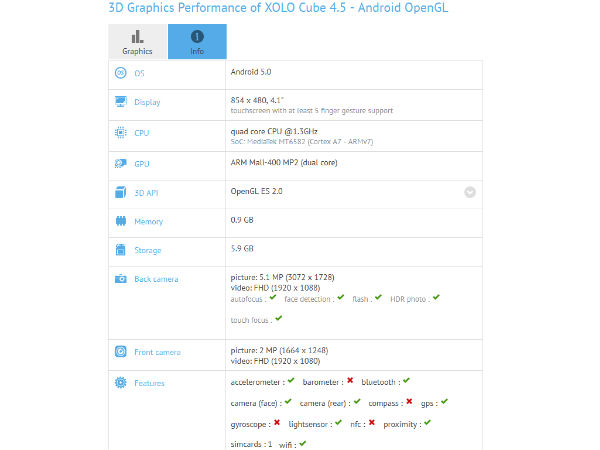
Task: Click the Back camera label
Action: pyautogui.click(x=156, y=279)
